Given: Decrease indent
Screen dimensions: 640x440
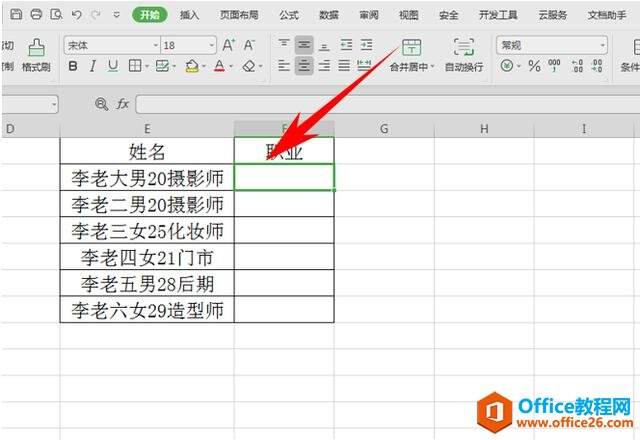Looking at the screenshot, I should [346, 44].
